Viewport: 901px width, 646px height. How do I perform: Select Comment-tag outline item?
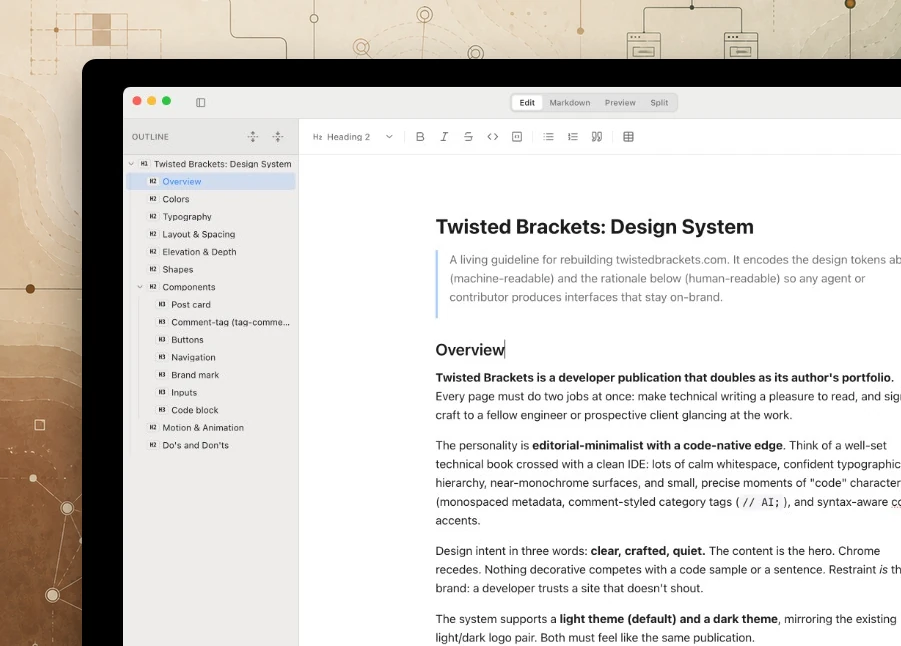coord(211,322)
